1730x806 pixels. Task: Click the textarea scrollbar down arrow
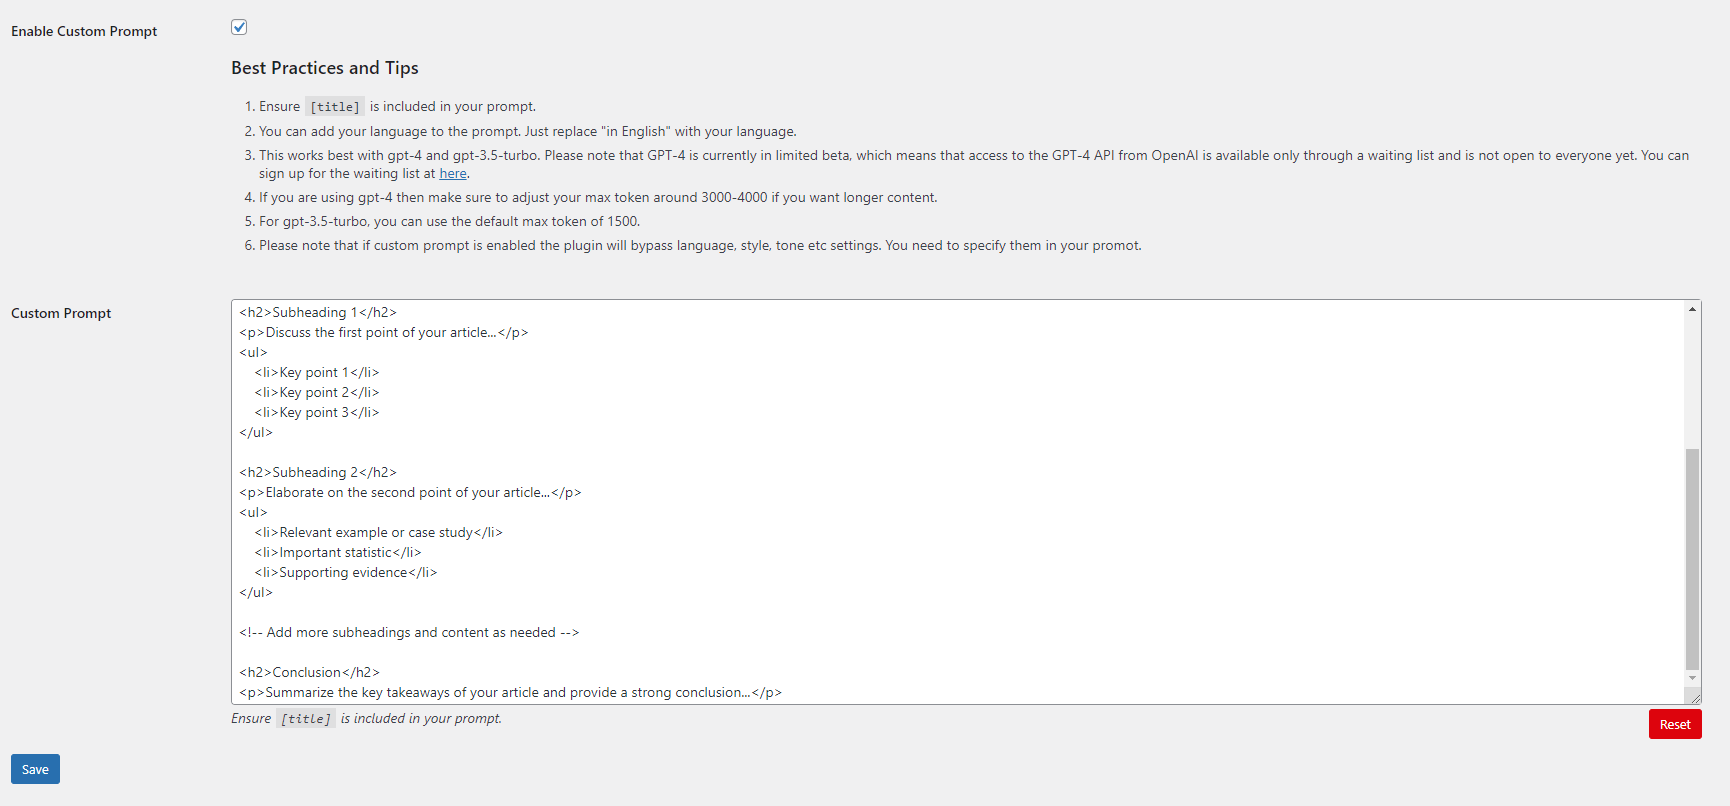click(1692, 678)
